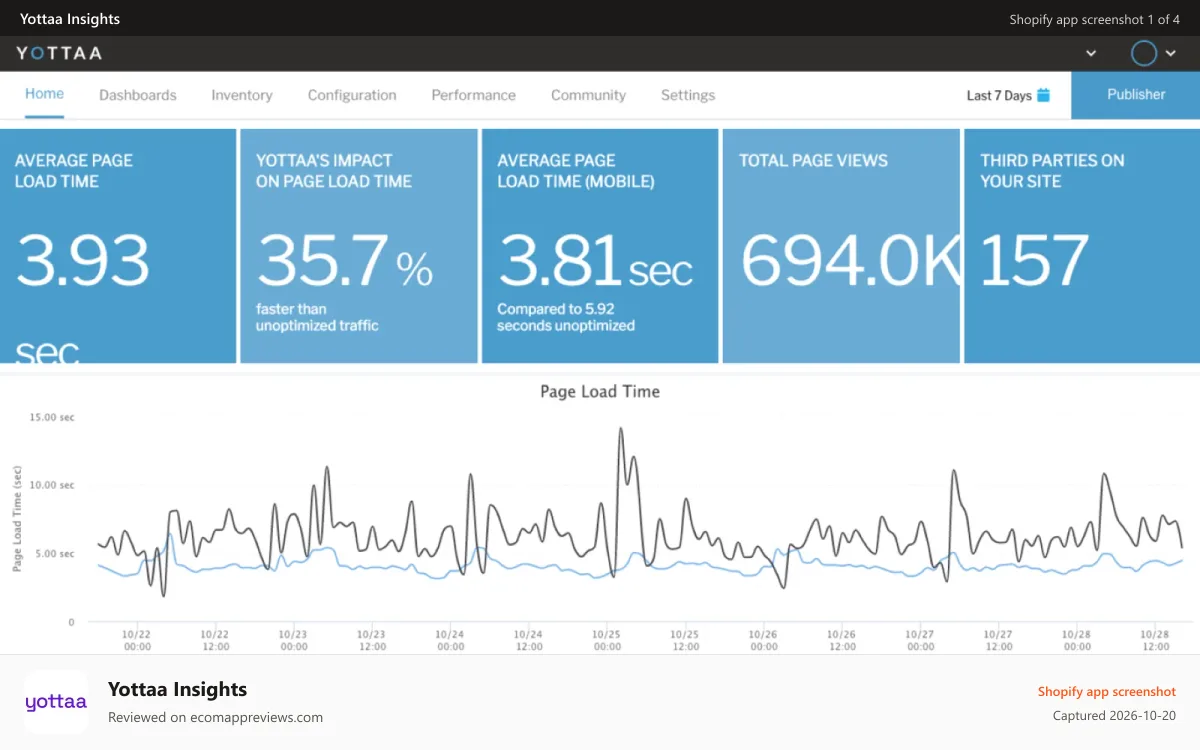The width and height of the screenshot is (1200, 750).
Task: Click the calendar icon beside Last 7 Days
Action: pos(1043,95)
